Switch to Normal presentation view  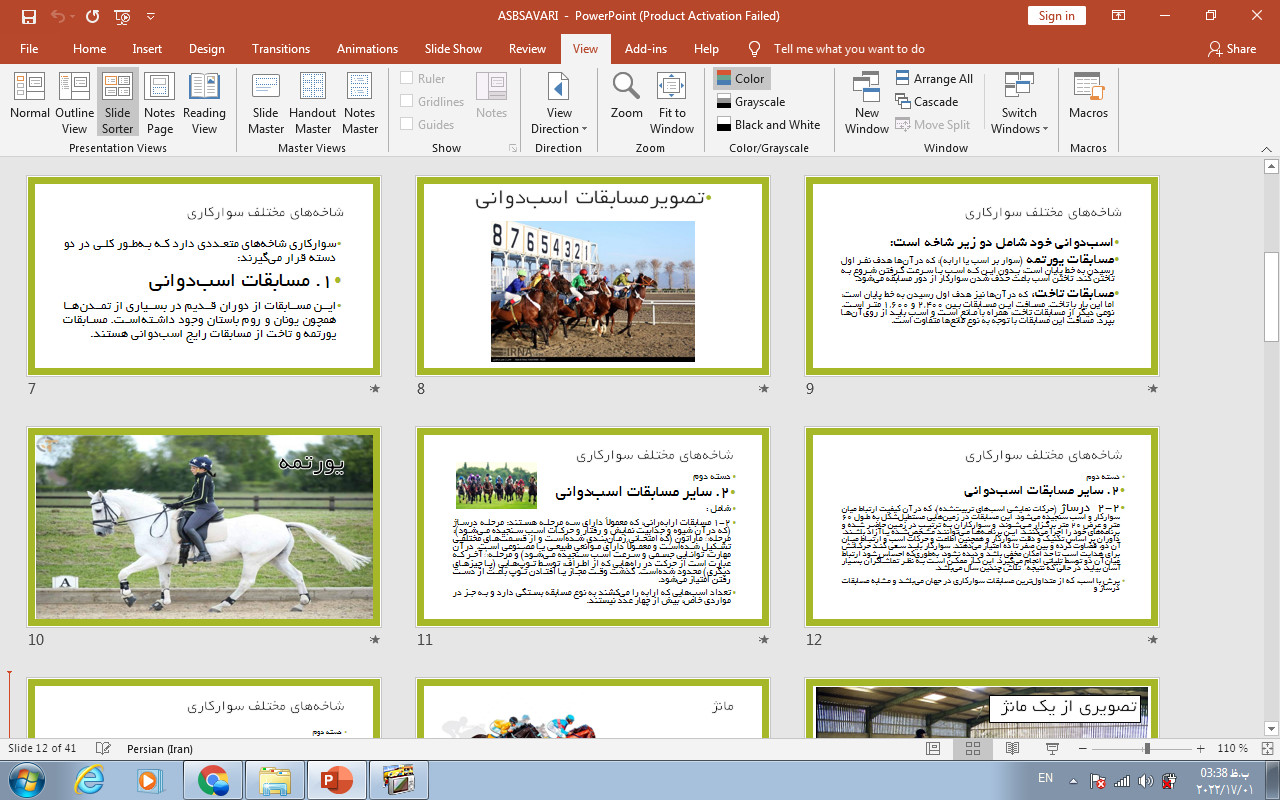[x=30, y=101]
